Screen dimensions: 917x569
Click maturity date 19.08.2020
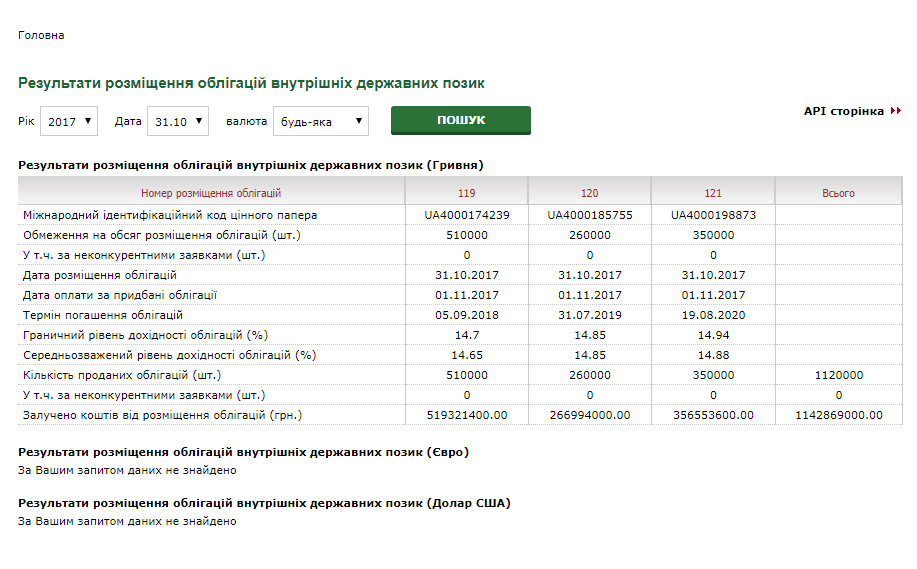coord(713,315)
